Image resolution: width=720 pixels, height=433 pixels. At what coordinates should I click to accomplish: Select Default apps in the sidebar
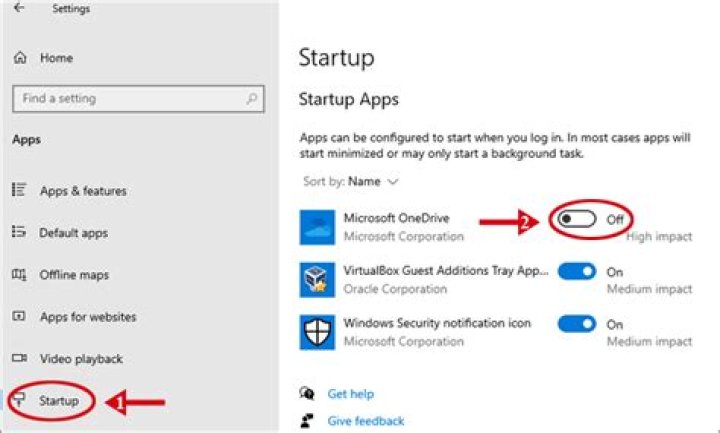pos(73,233)
